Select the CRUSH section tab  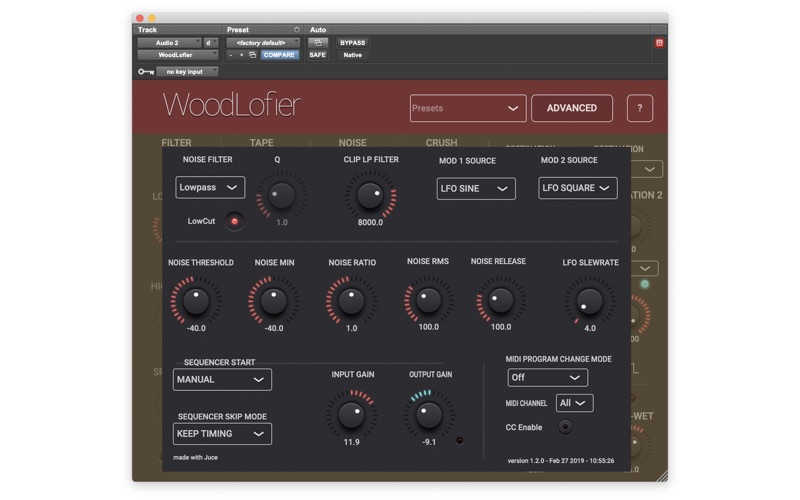(x=441, y=142)
